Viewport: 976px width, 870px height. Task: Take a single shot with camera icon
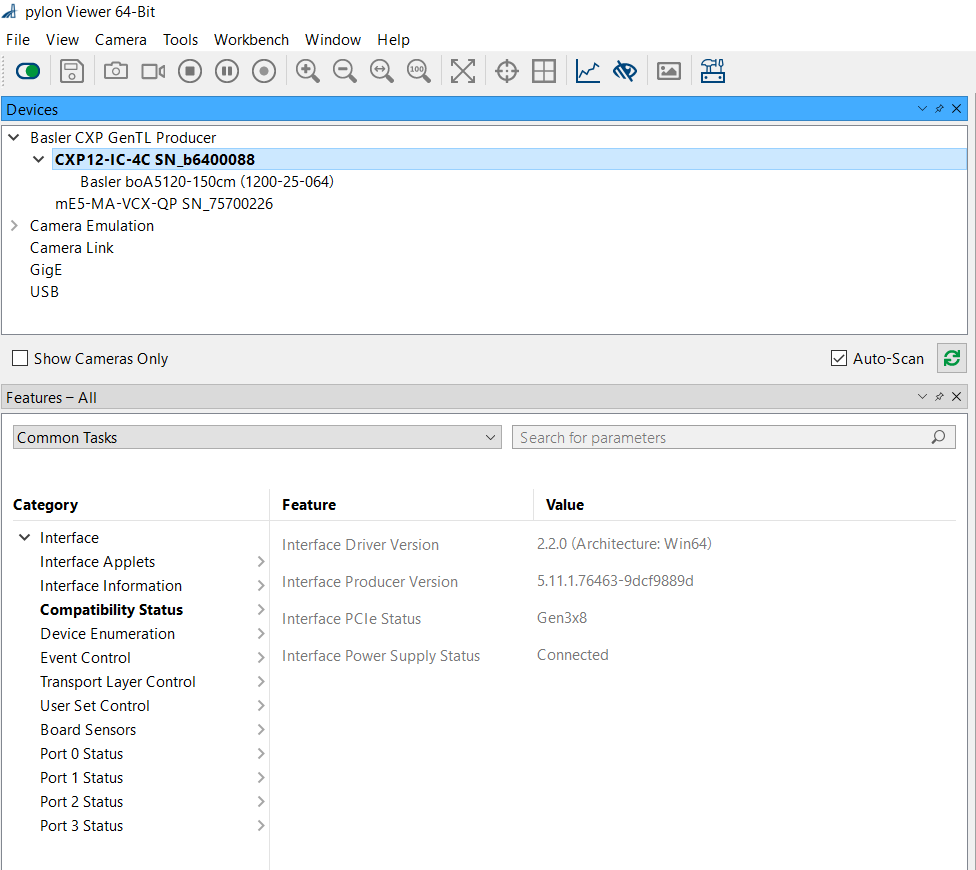tap(116, 71)
